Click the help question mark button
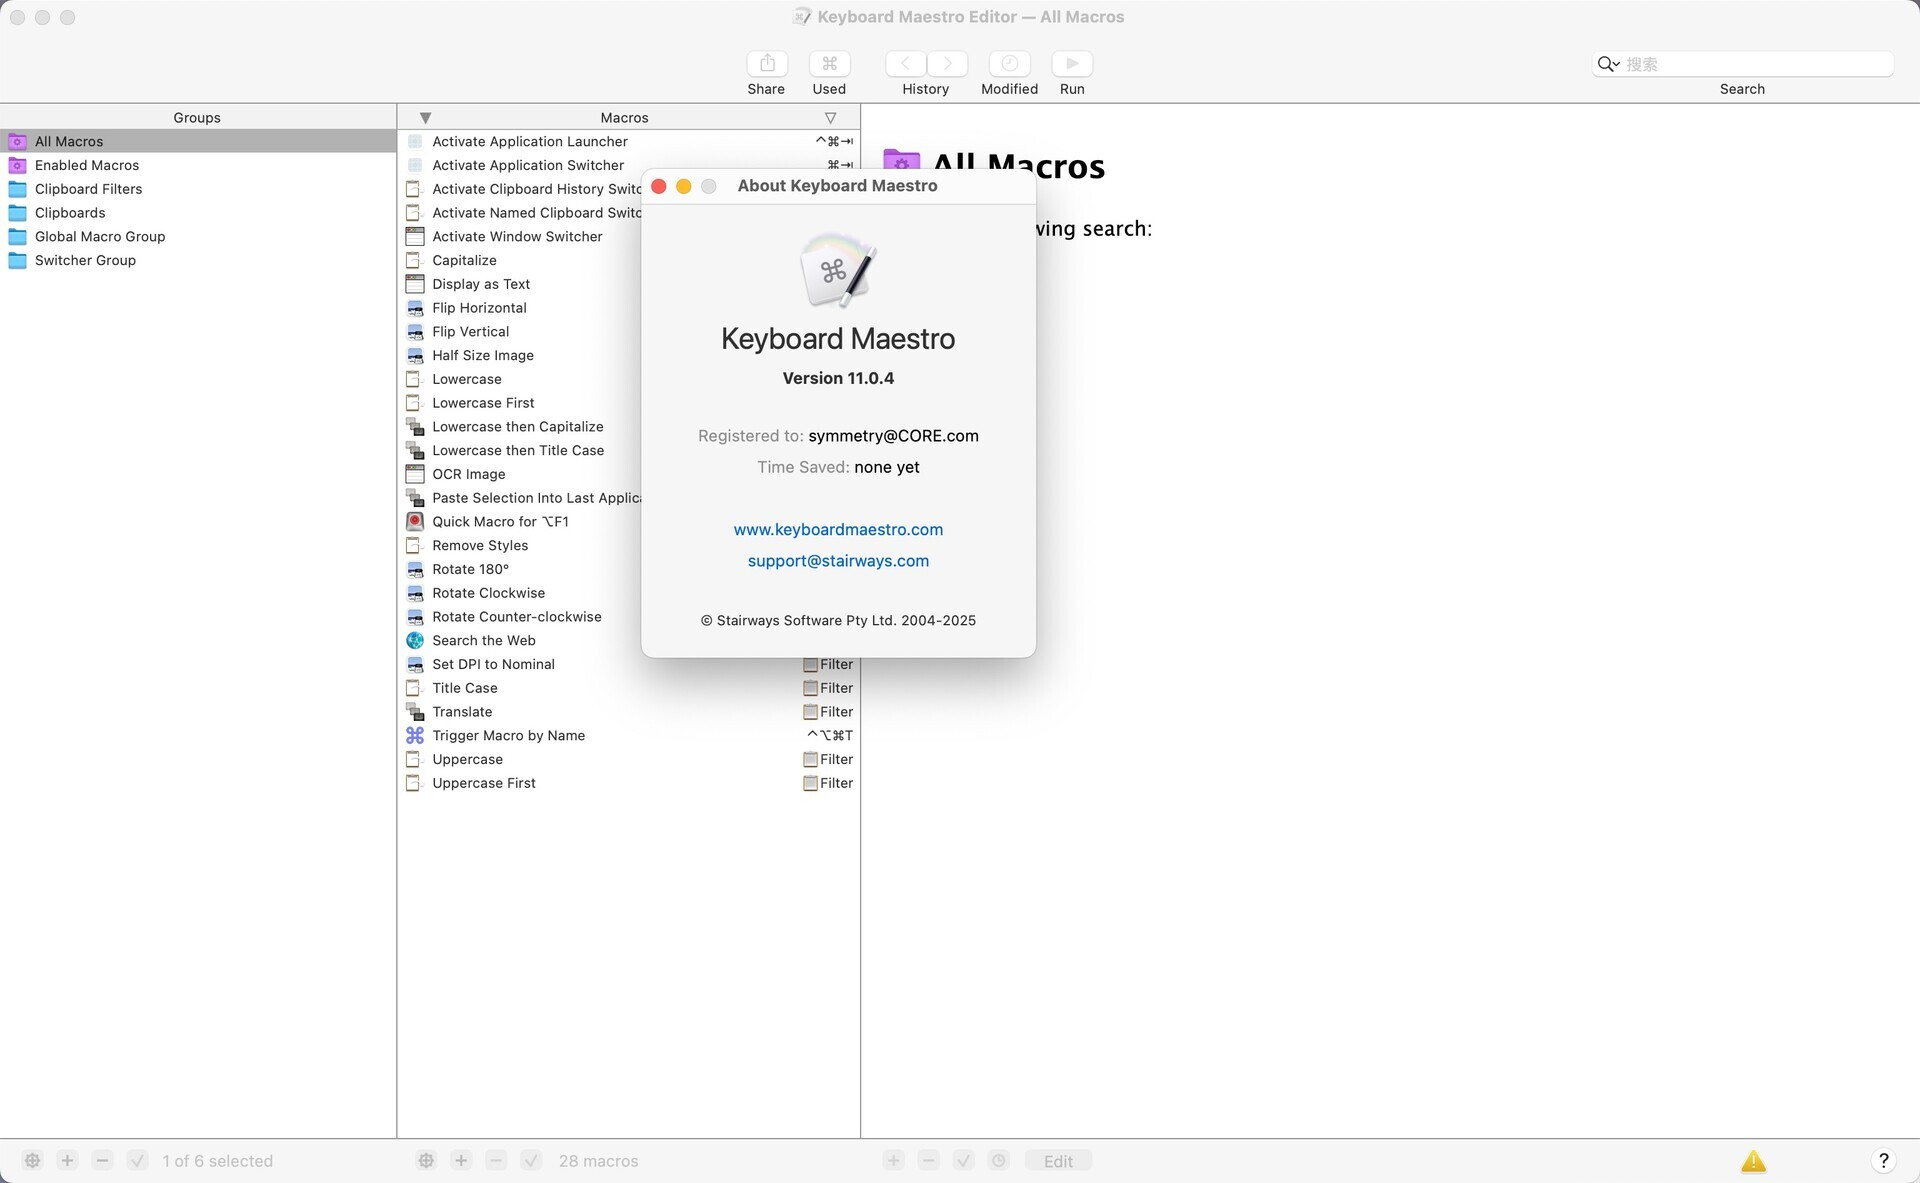Viewport: 1920px width, 1183px height. pyautogui.click(x=1883, y=1161)
